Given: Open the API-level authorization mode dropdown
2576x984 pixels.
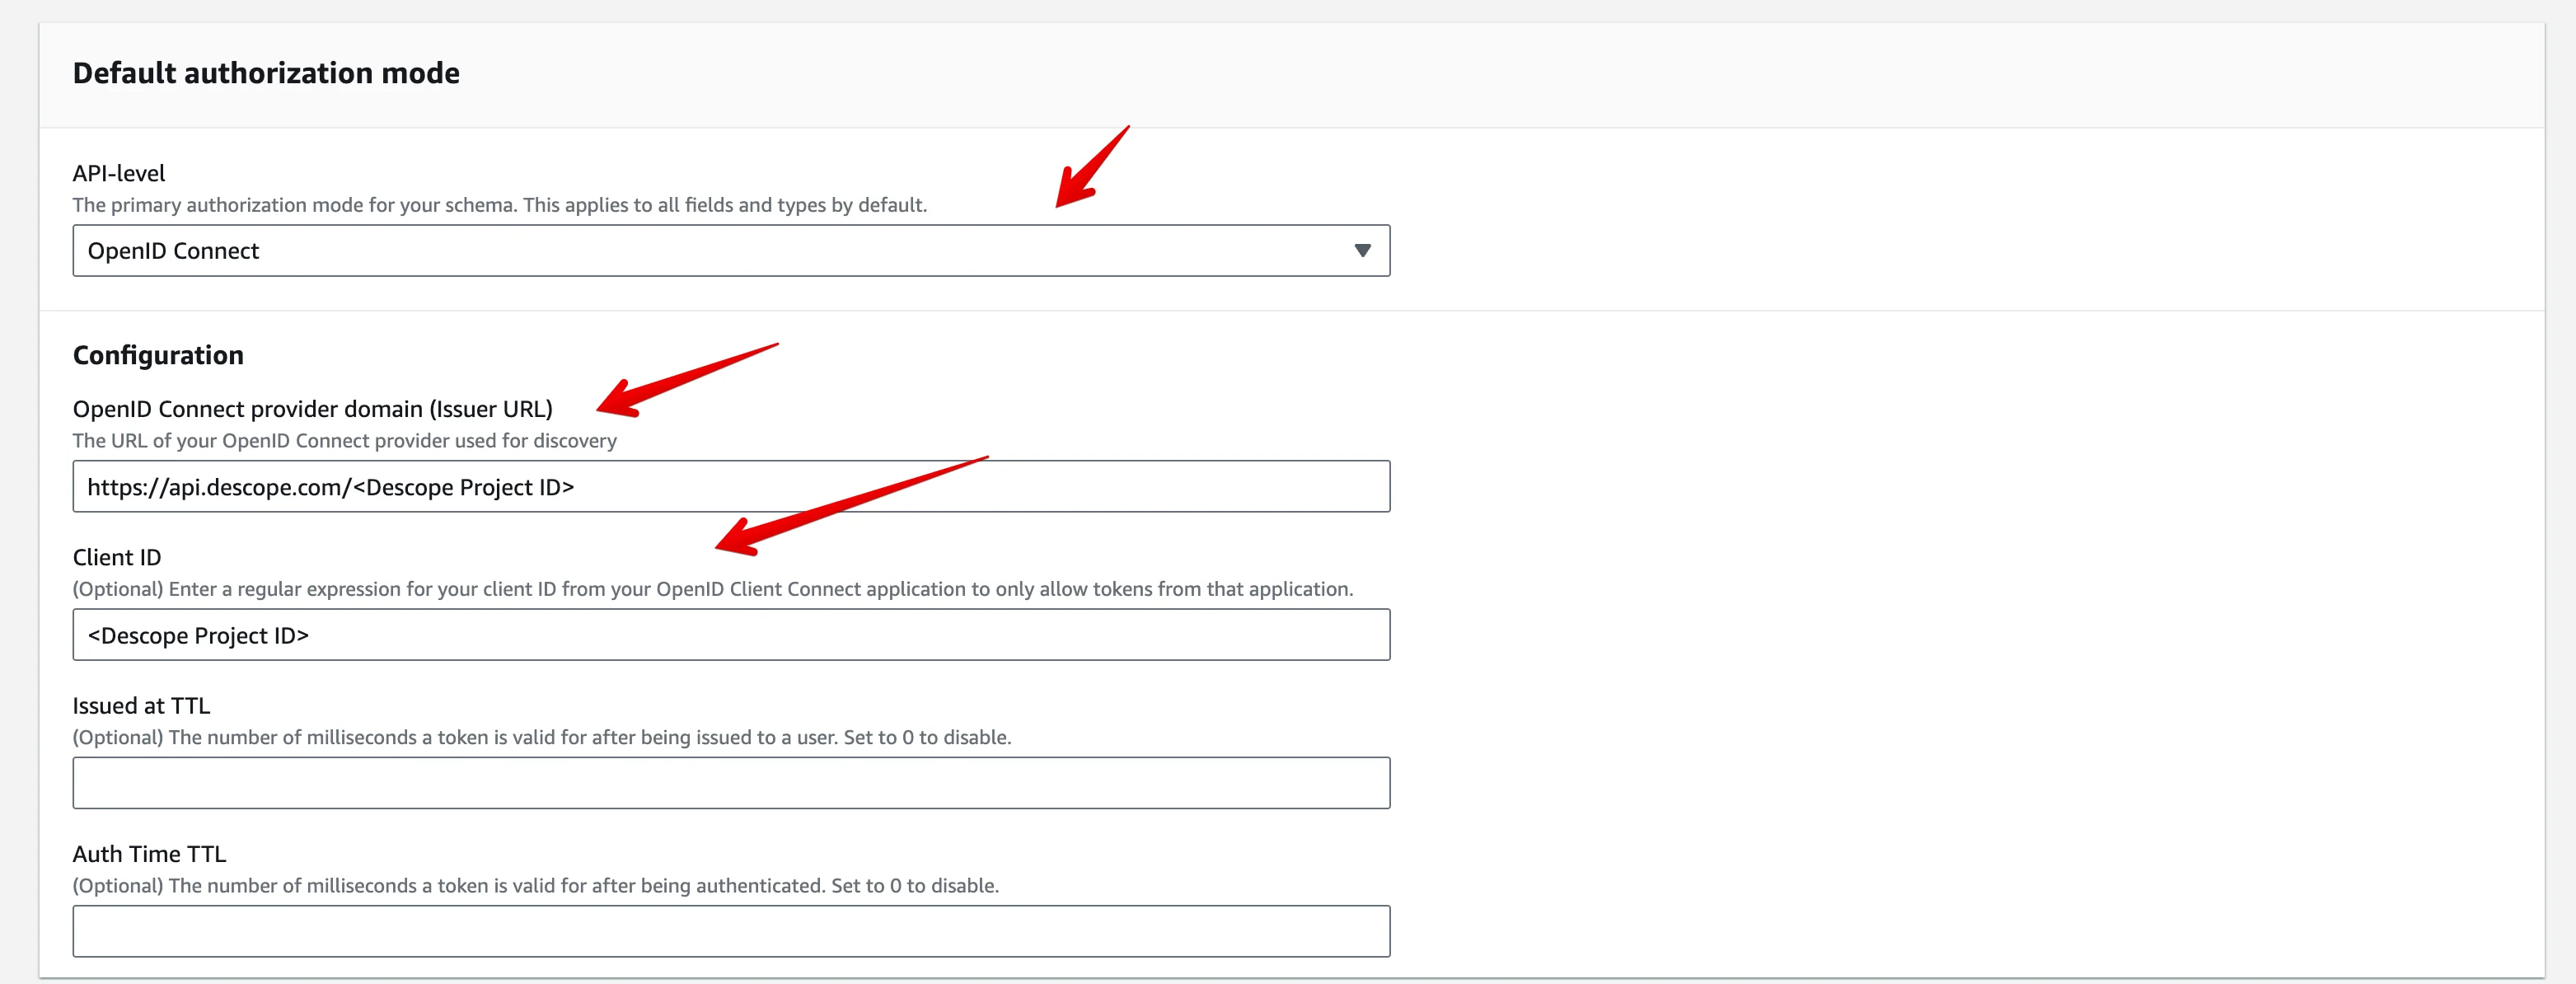Looking at the screenshot, I should [730, 250].
